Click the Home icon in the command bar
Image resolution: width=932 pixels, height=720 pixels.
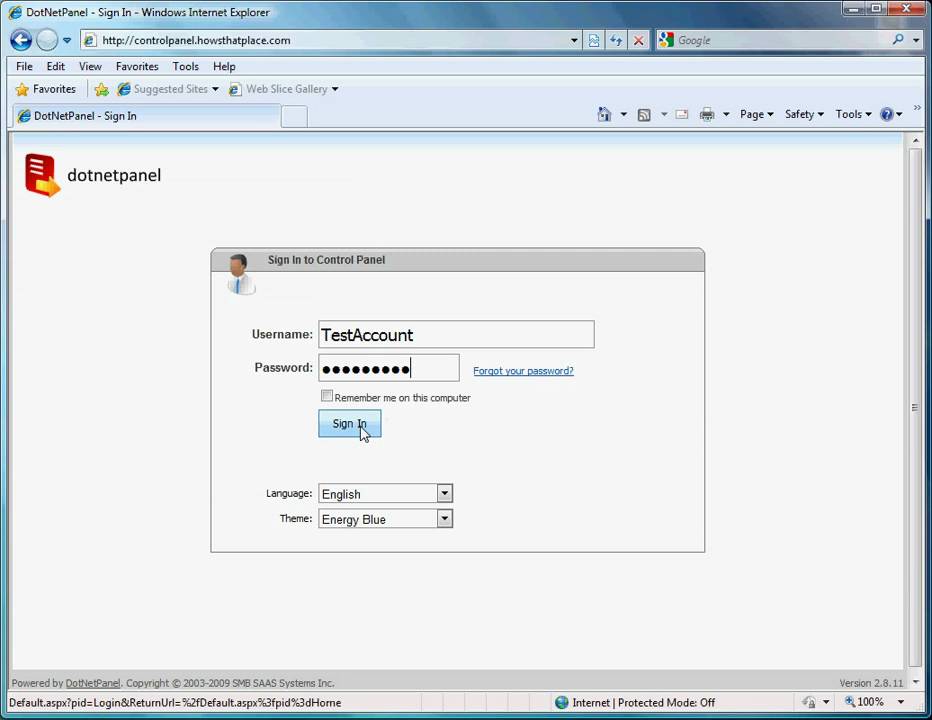(x=604, y=114)
